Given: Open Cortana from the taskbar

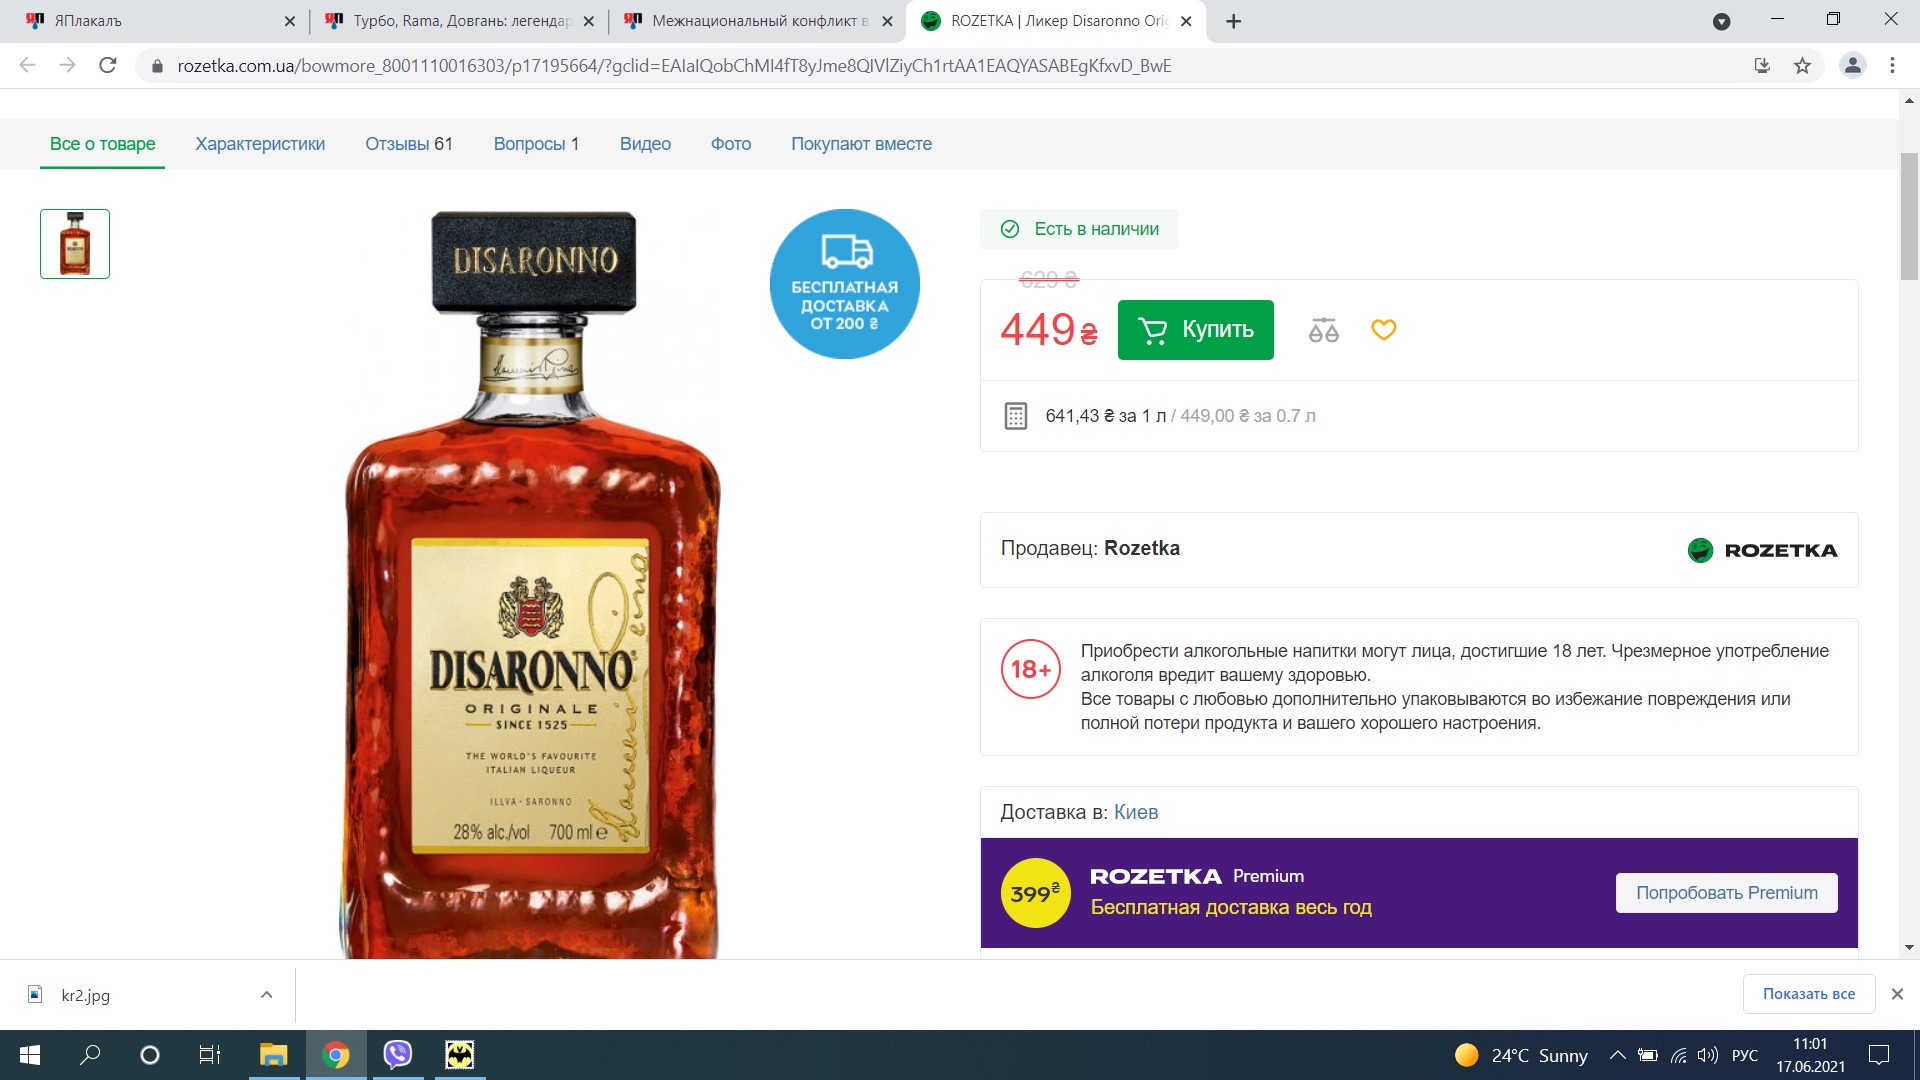Looking at the screenshot, I should click(x=150, y=1055).
